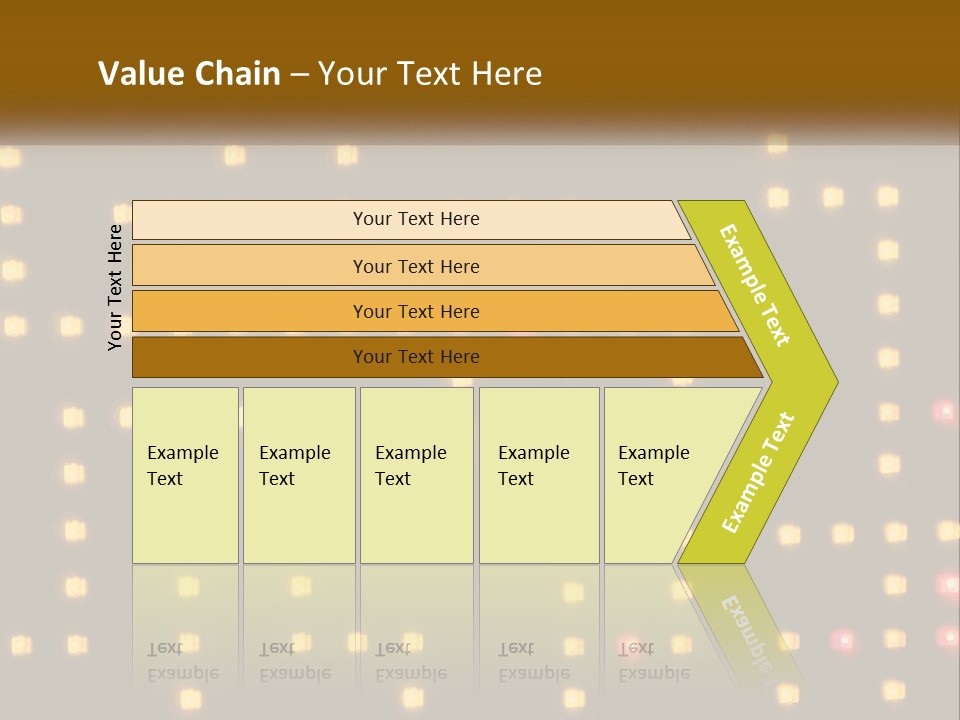This screenshot has width=960, height=720.
Task: Select the second "Example Text" box
Action: (298, 474)
